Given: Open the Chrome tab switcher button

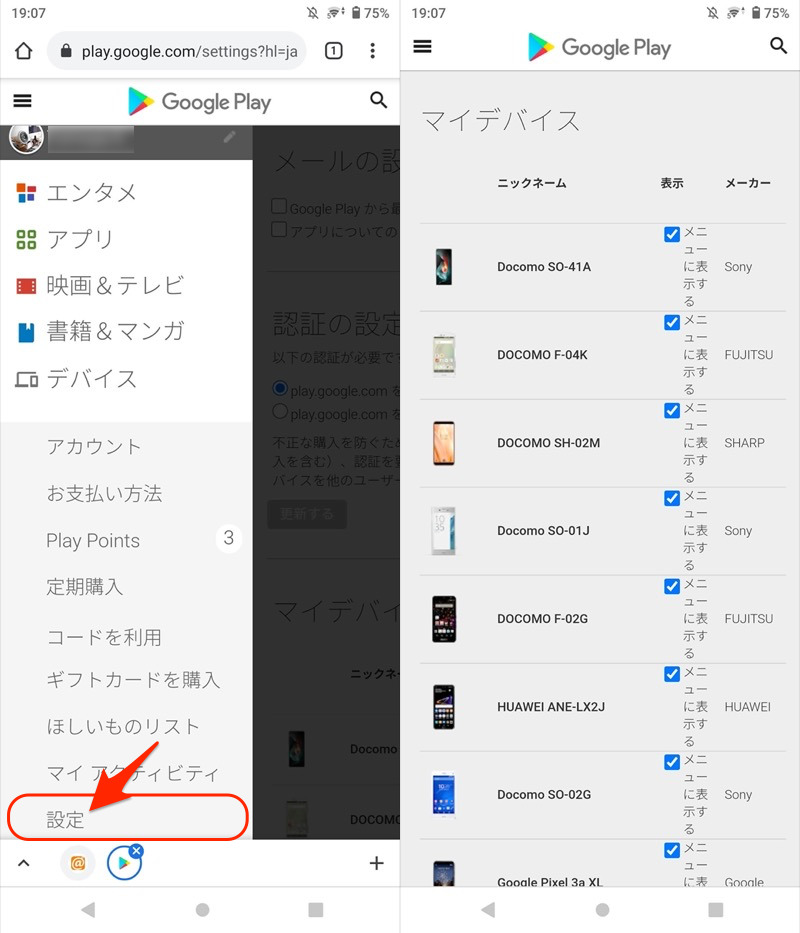Looking at the screenshot, I should [x=333, y=51].
